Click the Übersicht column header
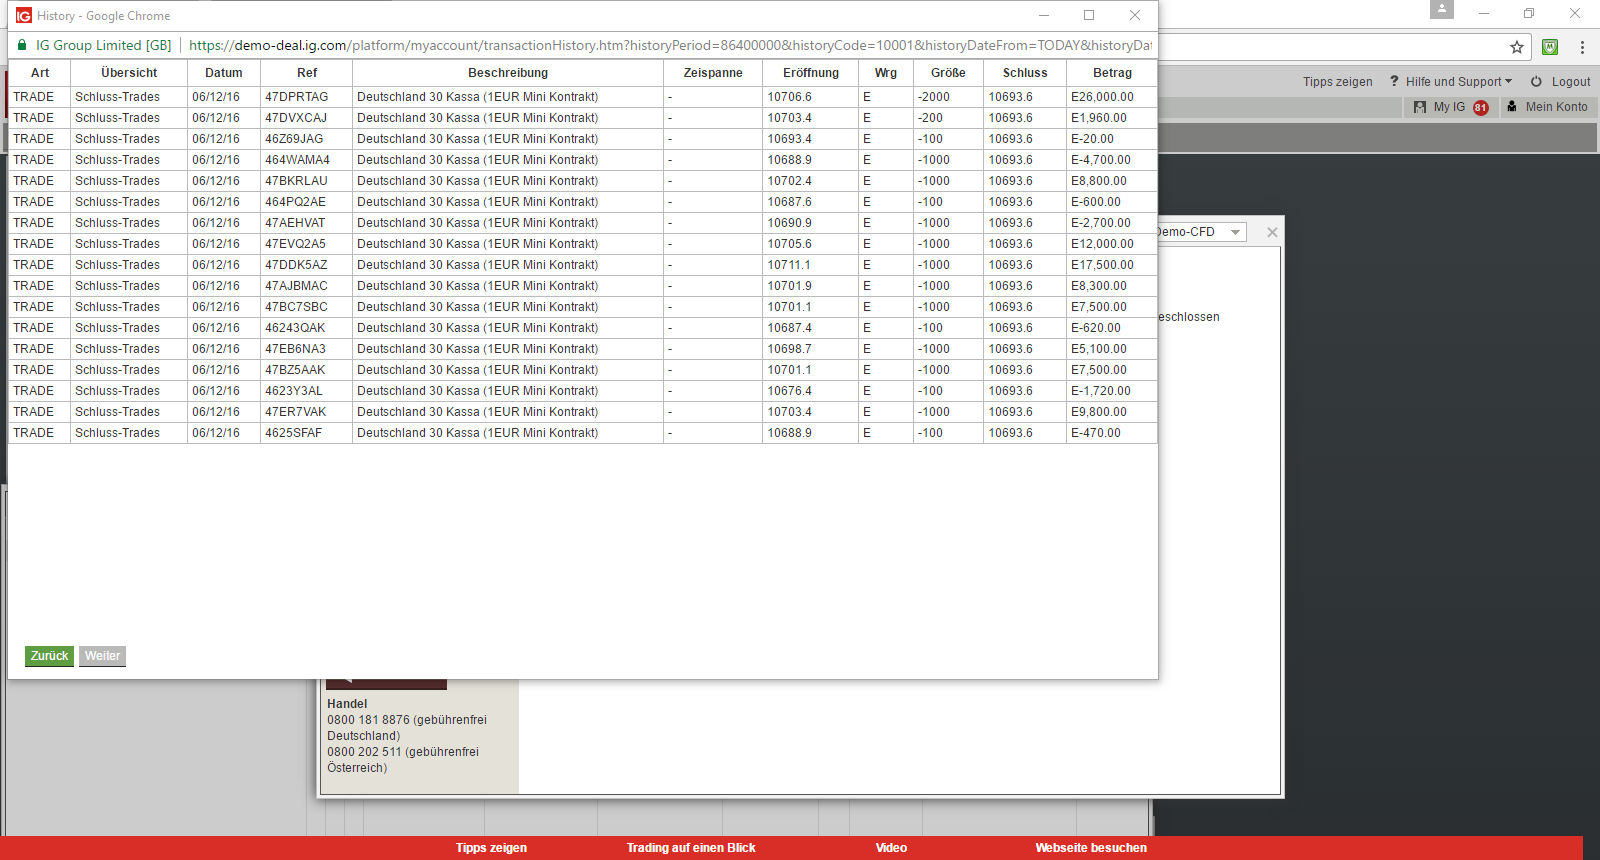 click(129, 73)
